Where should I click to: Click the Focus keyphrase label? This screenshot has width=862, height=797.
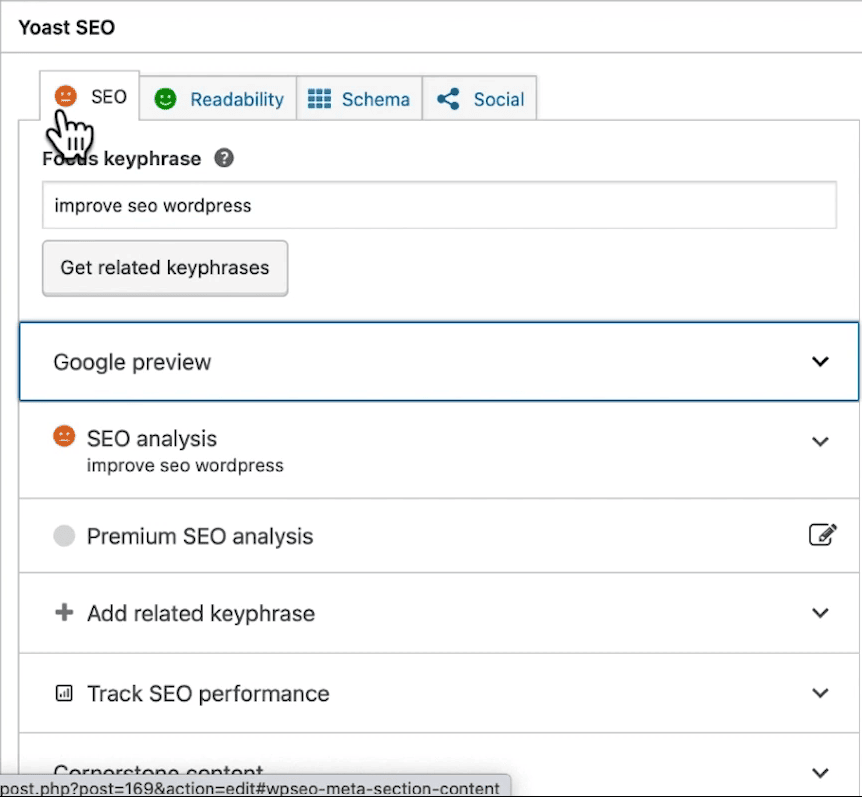[121, 159]
